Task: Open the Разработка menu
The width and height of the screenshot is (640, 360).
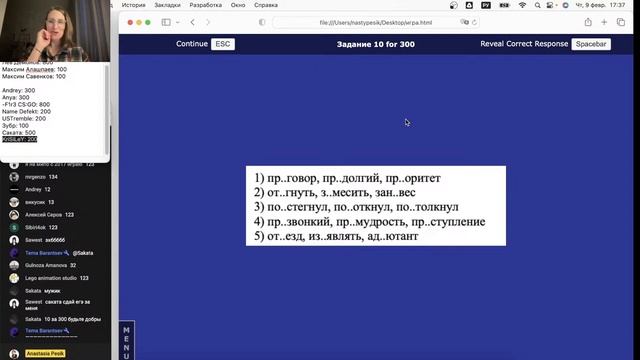Action: [x=206, y=5]
